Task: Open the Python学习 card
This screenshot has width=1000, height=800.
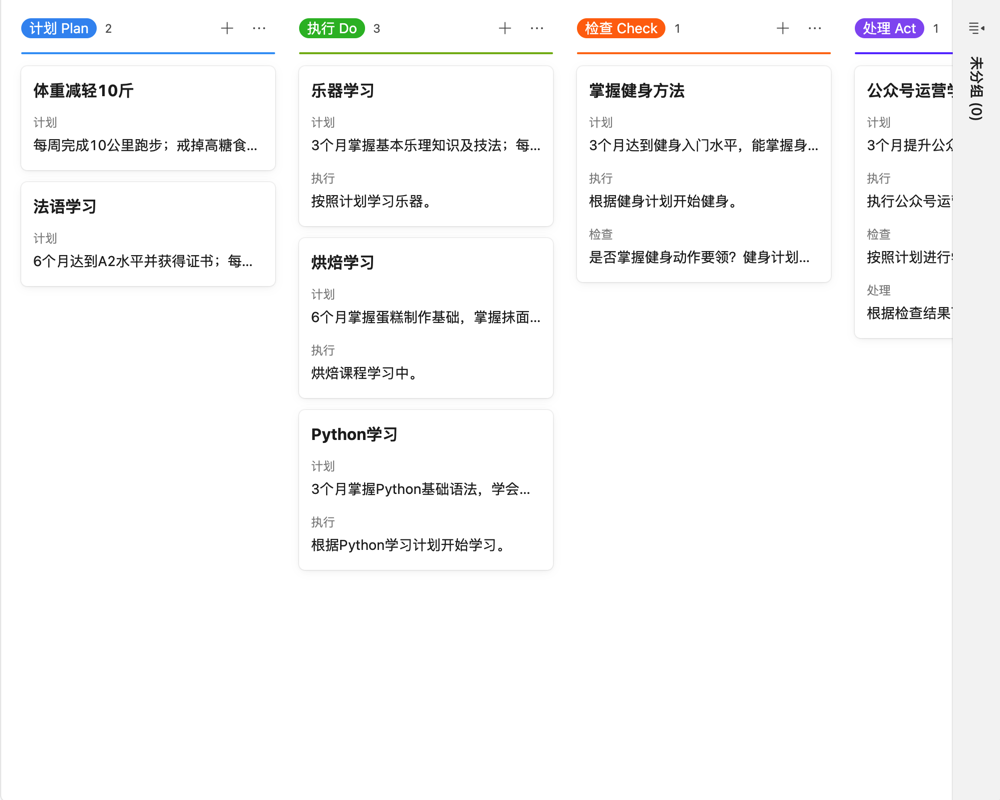Action: pyautogui.click(x=425, y=489)
